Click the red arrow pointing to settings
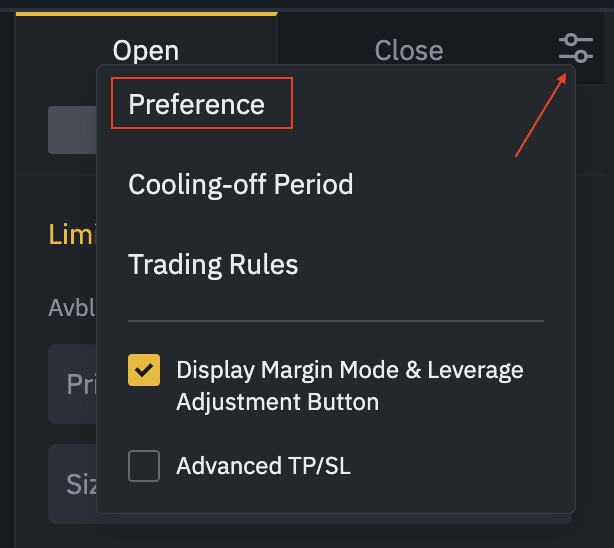This screenshot has height=548, width=614. 540,120
